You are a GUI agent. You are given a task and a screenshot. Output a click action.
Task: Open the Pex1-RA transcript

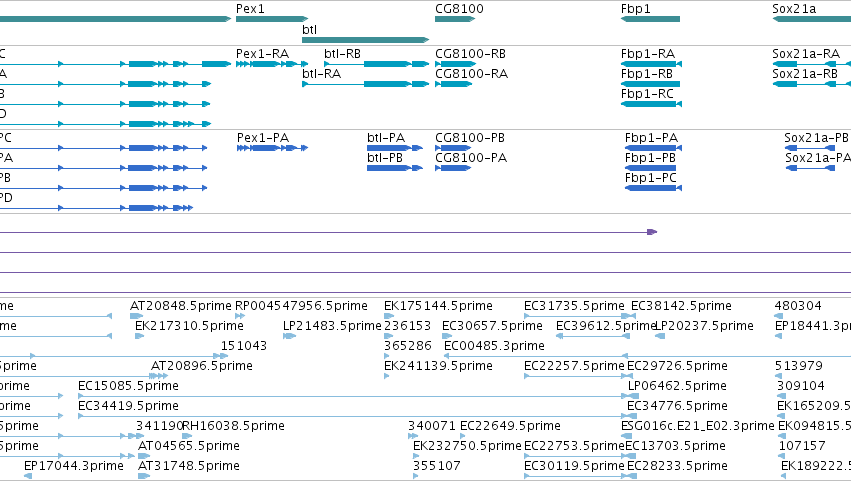click(x=262, y=54)
